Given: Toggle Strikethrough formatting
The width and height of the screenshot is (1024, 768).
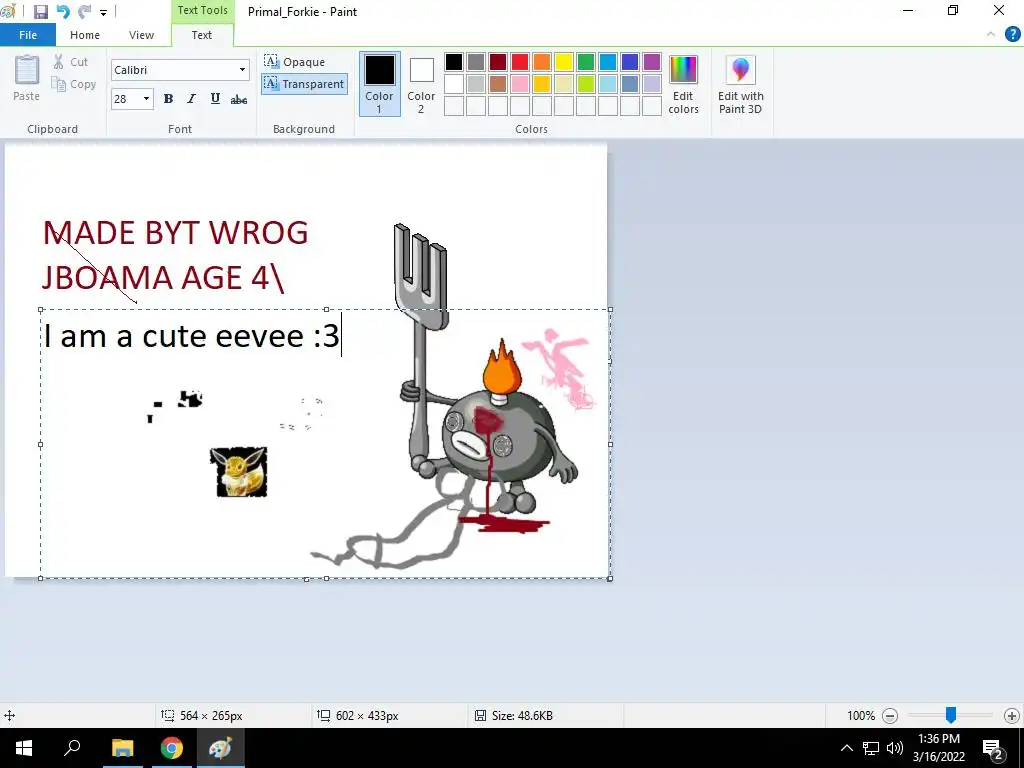Looking at the screenshot, I should pyautogui.click(x=239, y=99).
